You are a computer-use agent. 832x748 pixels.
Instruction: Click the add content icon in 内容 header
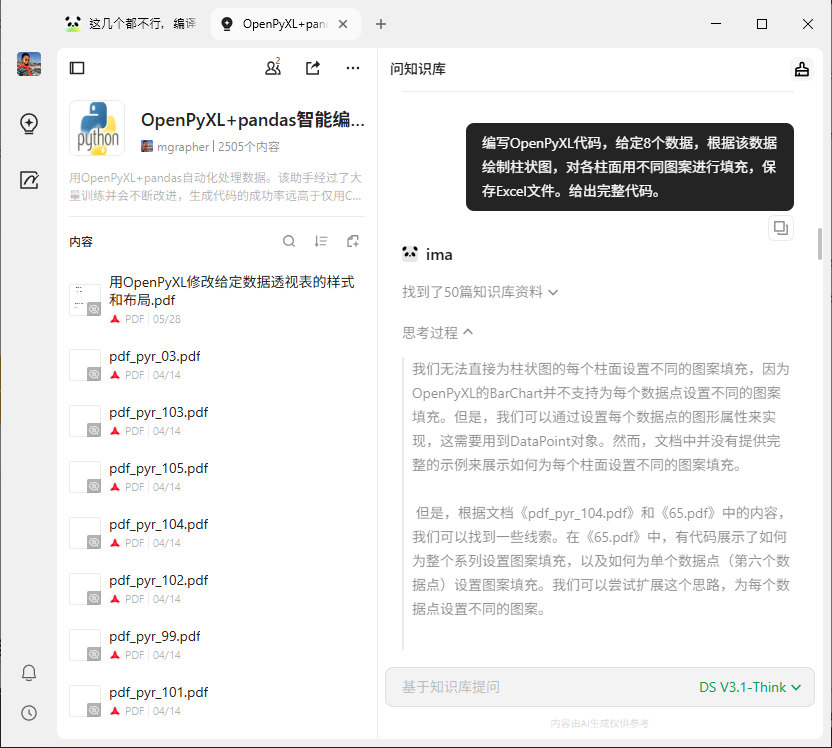[352, 241]
